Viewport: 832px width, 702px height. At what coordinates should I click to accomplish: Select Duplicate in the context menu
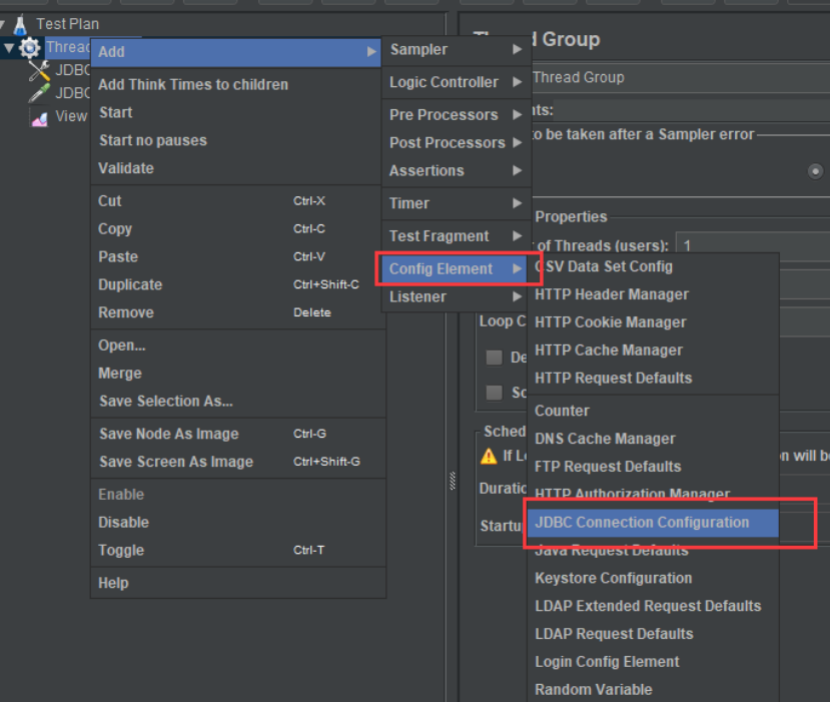pos(130,285)
